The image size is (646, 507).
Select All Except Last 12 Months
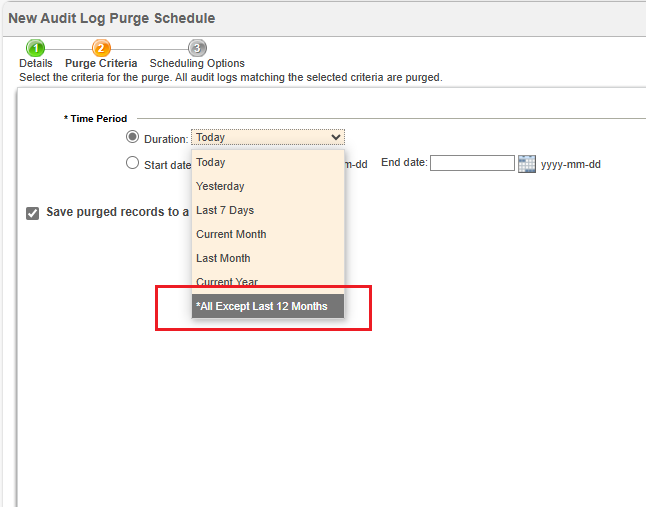(x=262, y=306)
